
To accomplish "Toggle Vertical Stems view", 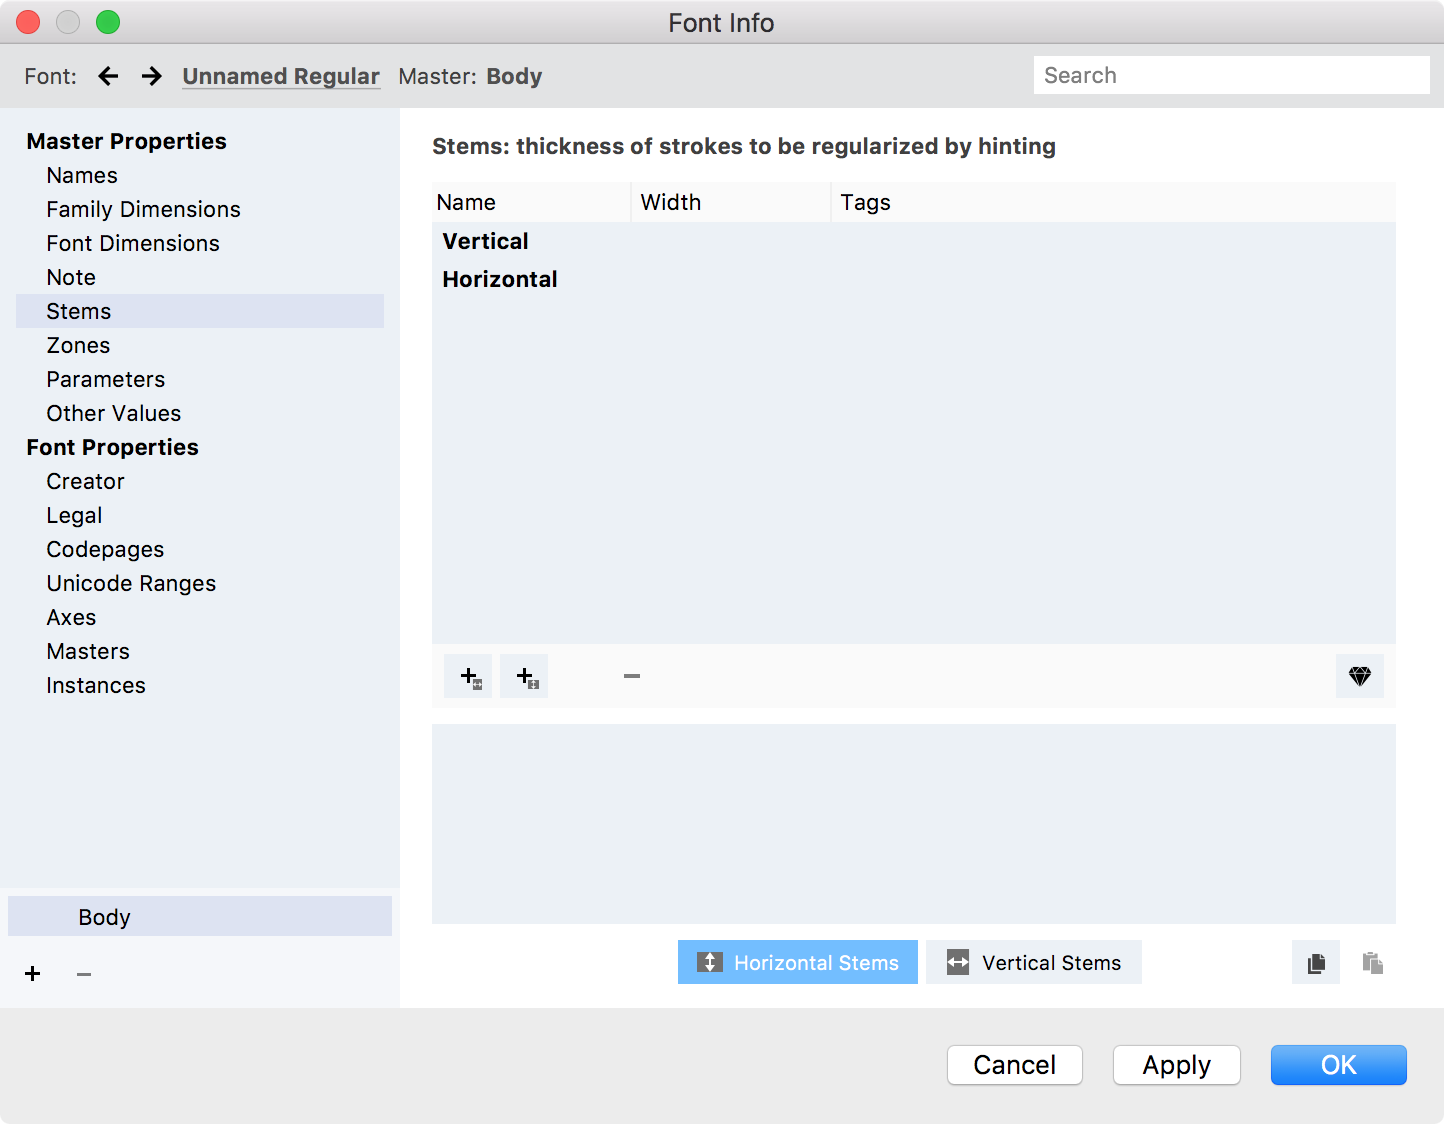I will click(1034, 962).
